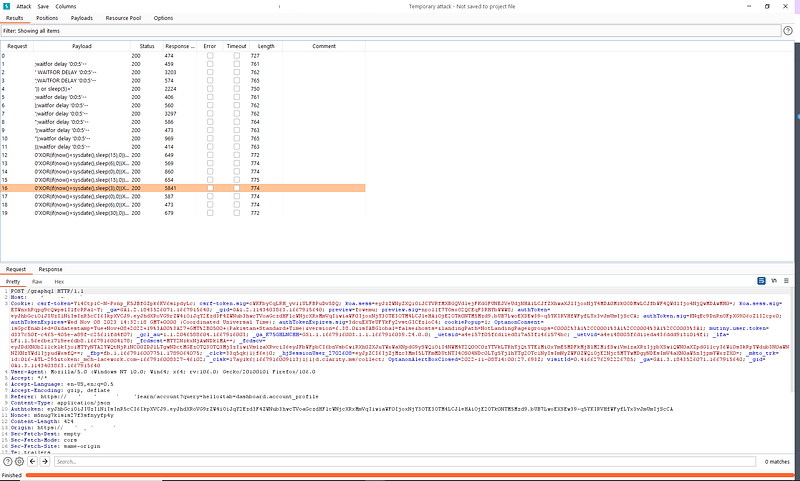Sort by the Request column header
This screenshot has height=481, width=800.
[x=17, y=46]
